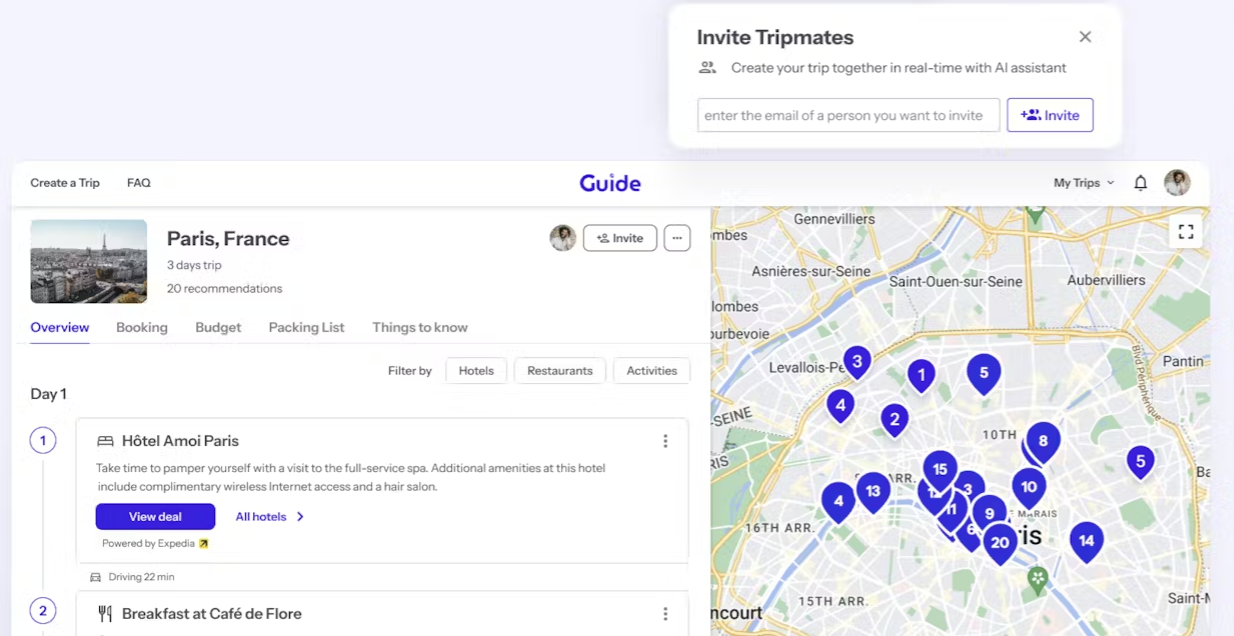The height and width of the screenshot is (636, 1234).
Task: Expand the map to fullscreen
Action: (x=1186, y=231)
